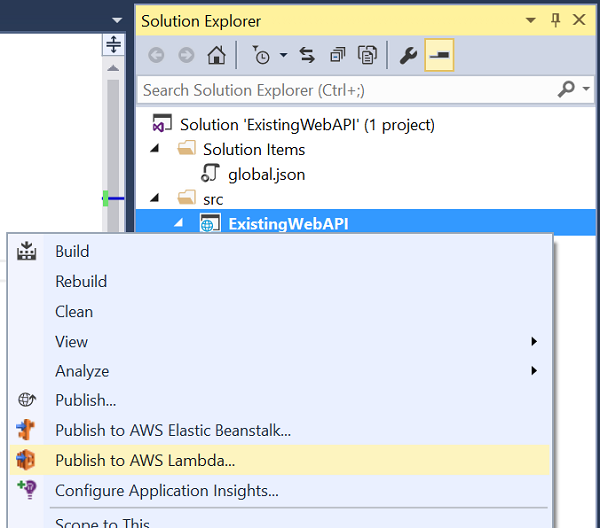Select the src folder
This screenshot has height=528, width=600.
(x=213, y=199)
